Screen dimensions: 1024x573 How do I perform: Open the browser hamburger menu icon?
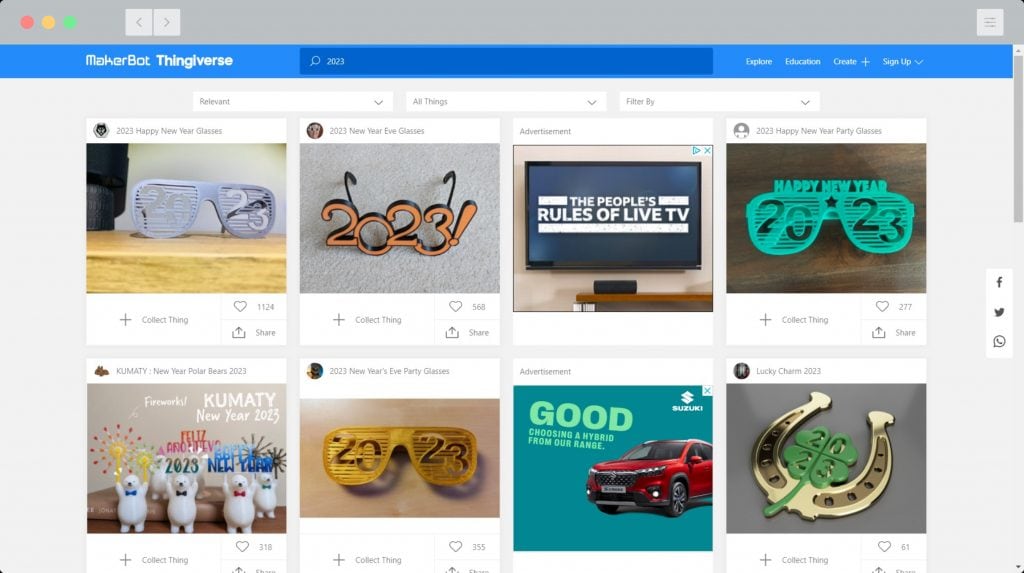(x=989, y=22)
